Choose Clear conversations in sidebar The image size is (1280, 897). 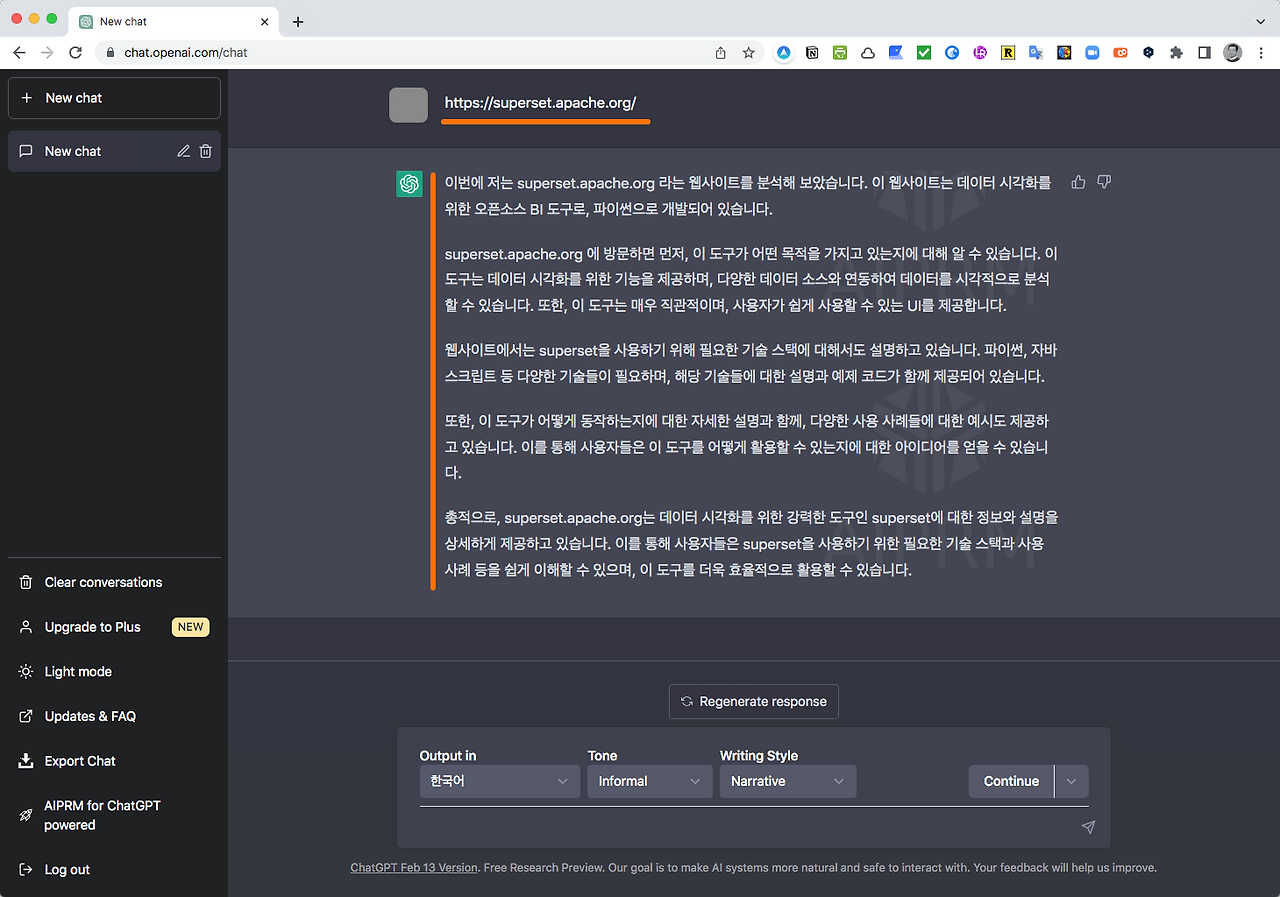[114, 582]
